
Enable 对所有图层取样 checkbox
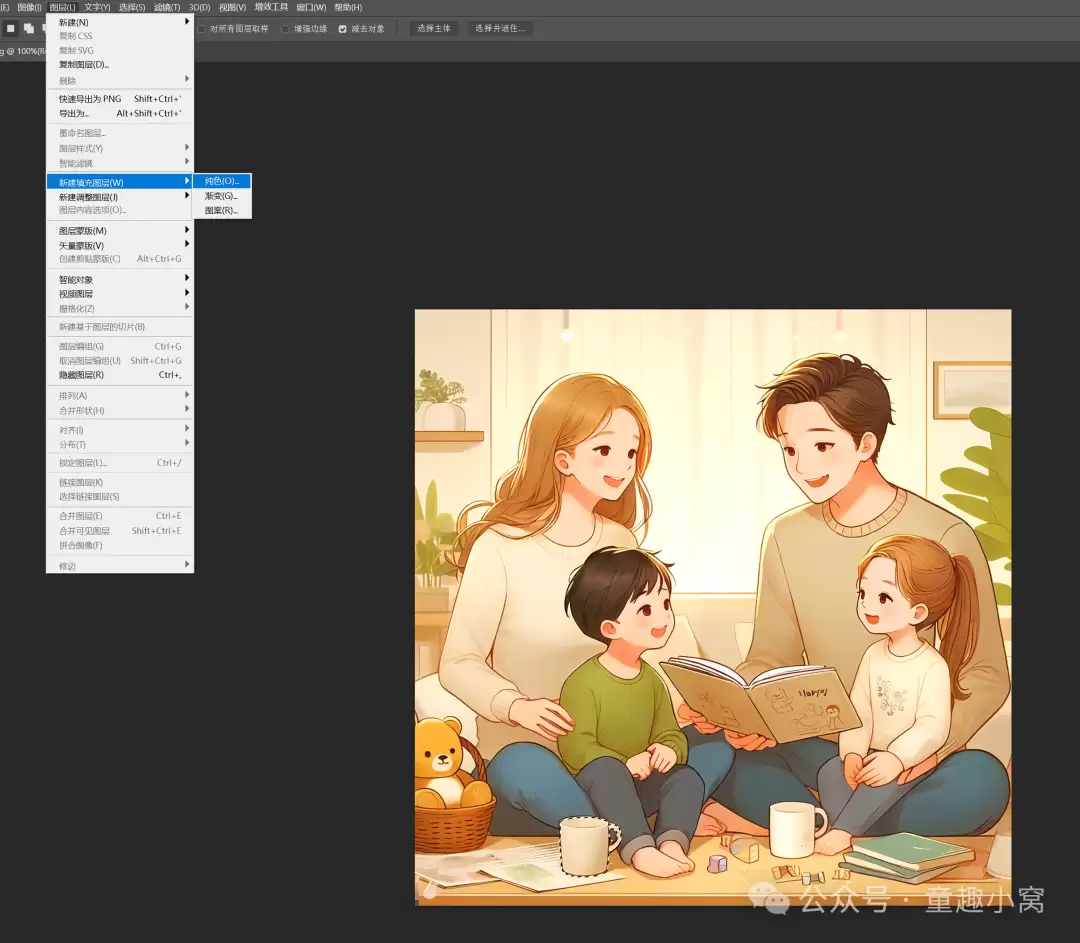(201, 29)
